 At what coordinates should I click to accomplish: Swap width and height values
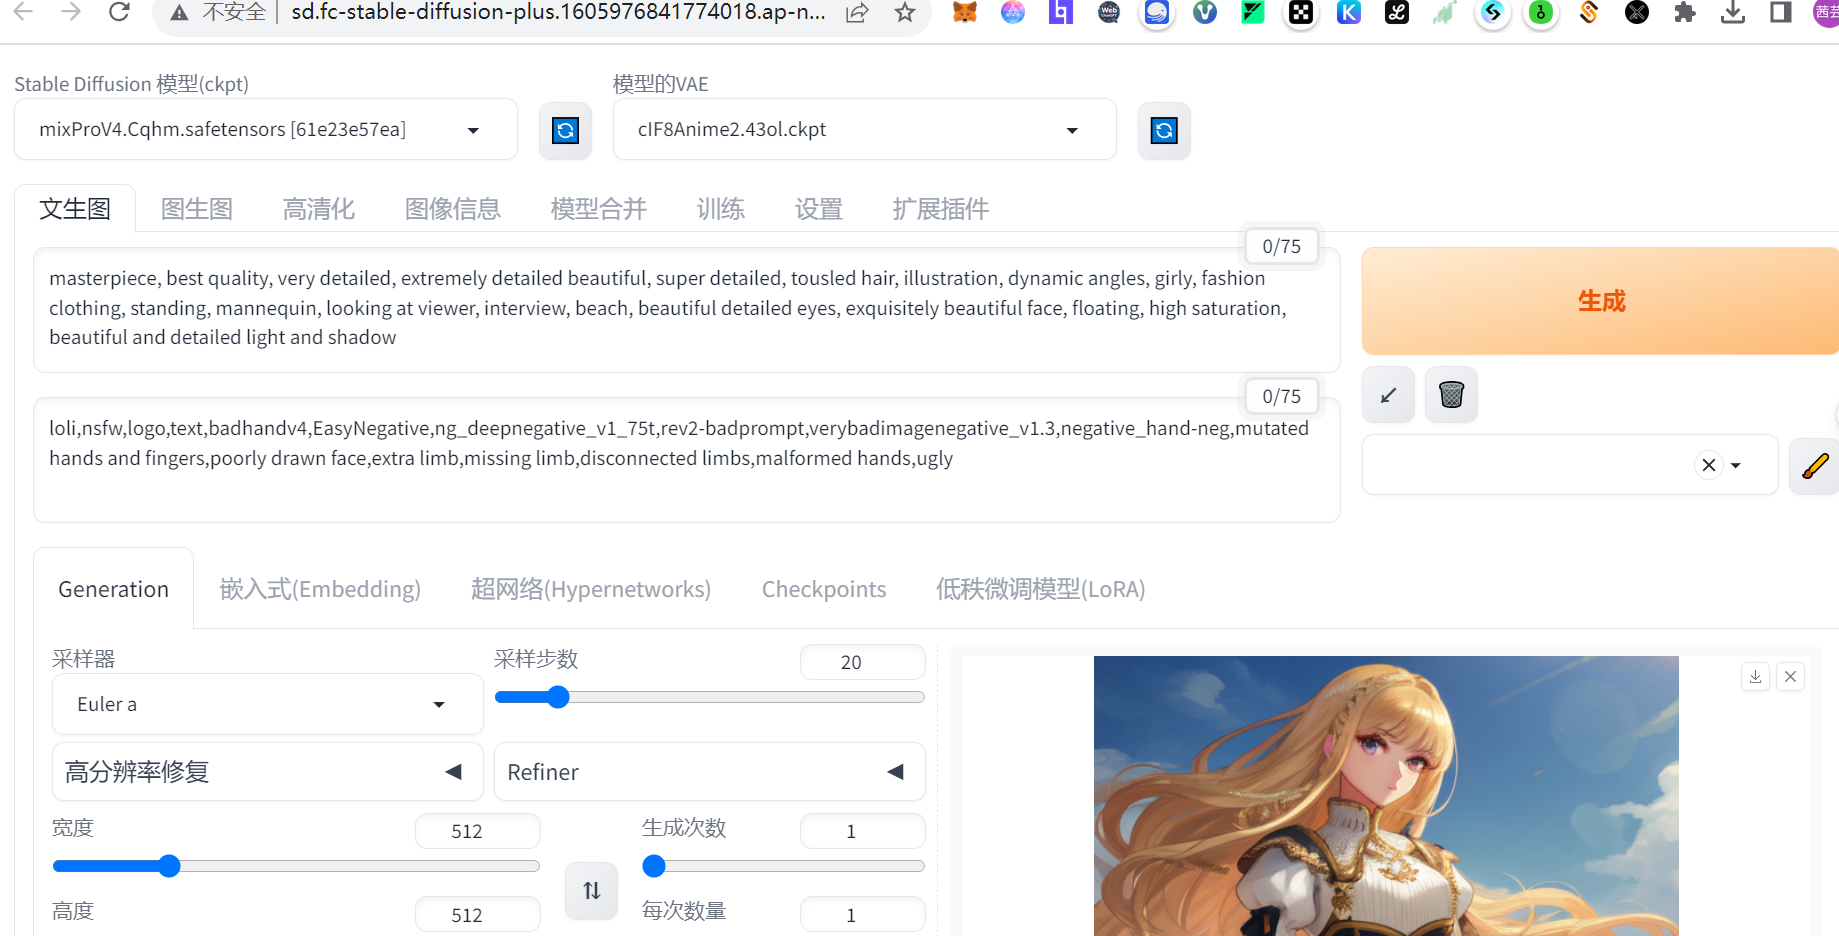(592, 890)
